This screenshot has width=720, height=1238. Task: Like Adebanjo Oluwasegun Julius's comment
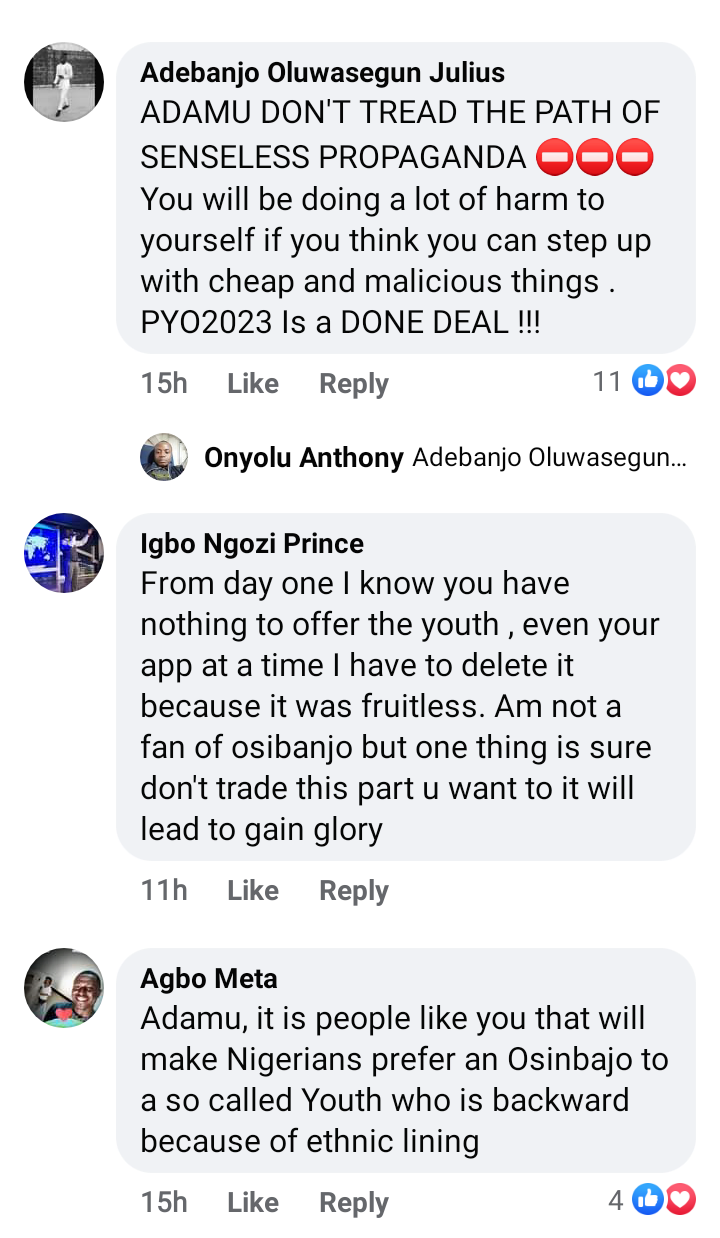pos(252,383)
